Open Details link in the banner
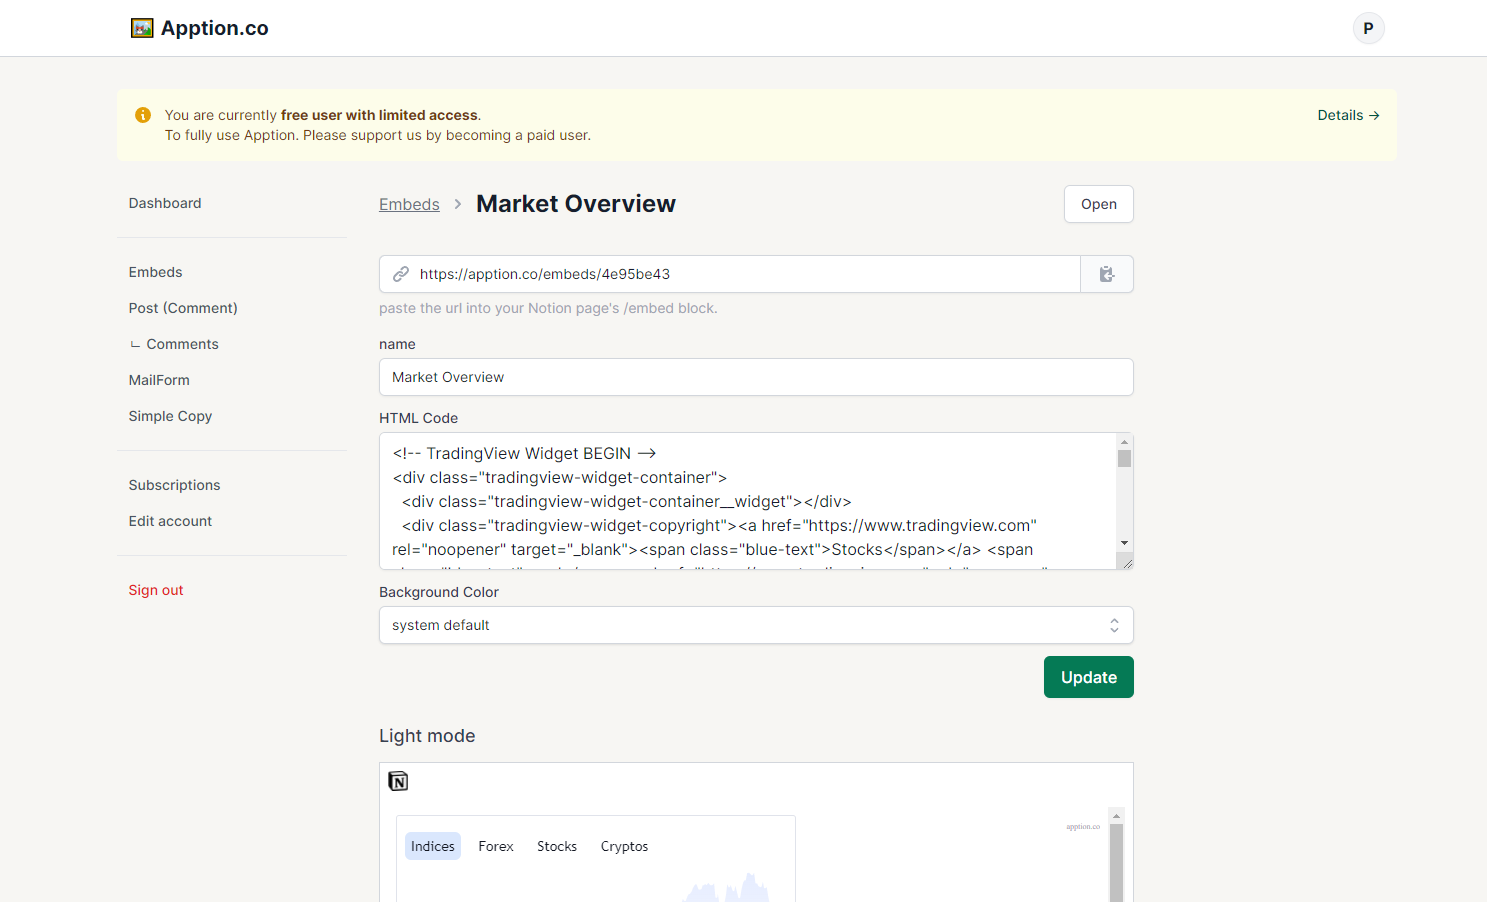Image resolution: width=1487 pixels, height=902 pixels. click(1348, 115)
